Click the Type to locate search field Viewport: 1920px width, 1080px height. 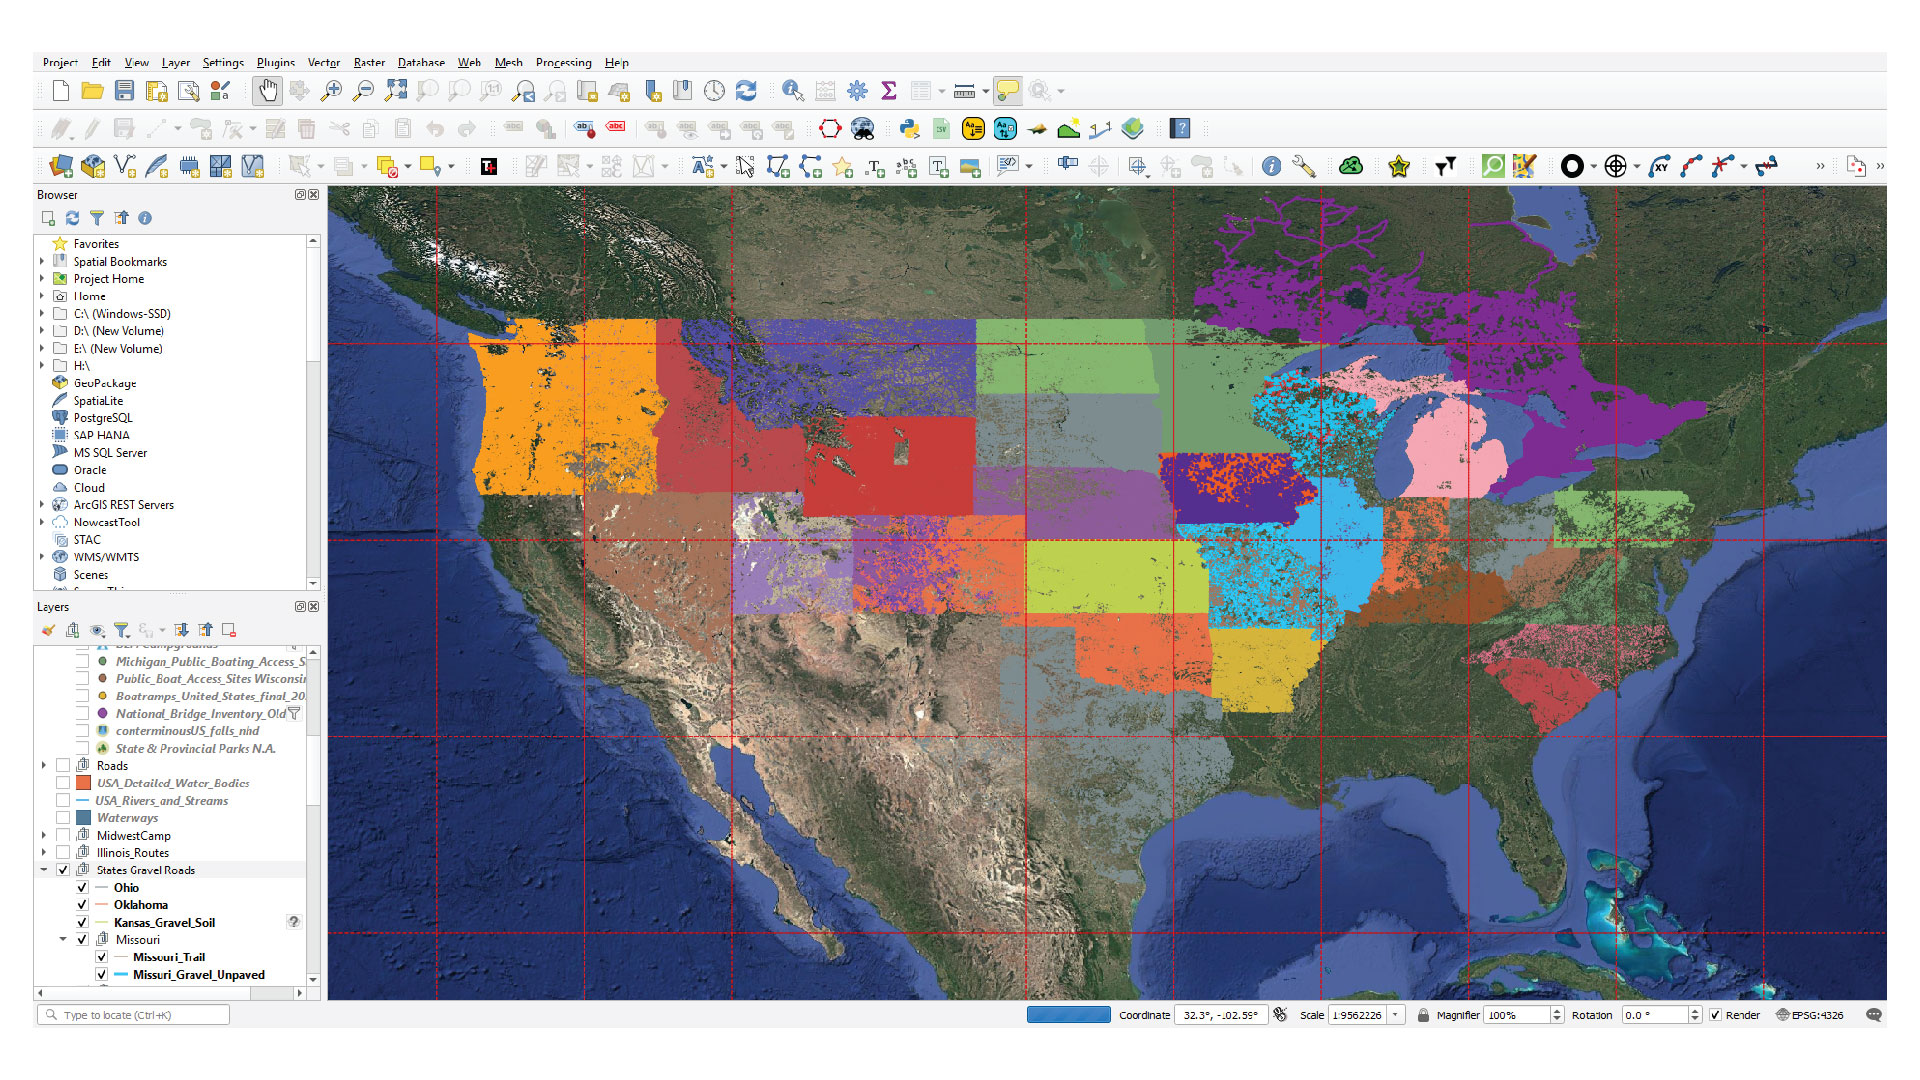point(134,1015)
